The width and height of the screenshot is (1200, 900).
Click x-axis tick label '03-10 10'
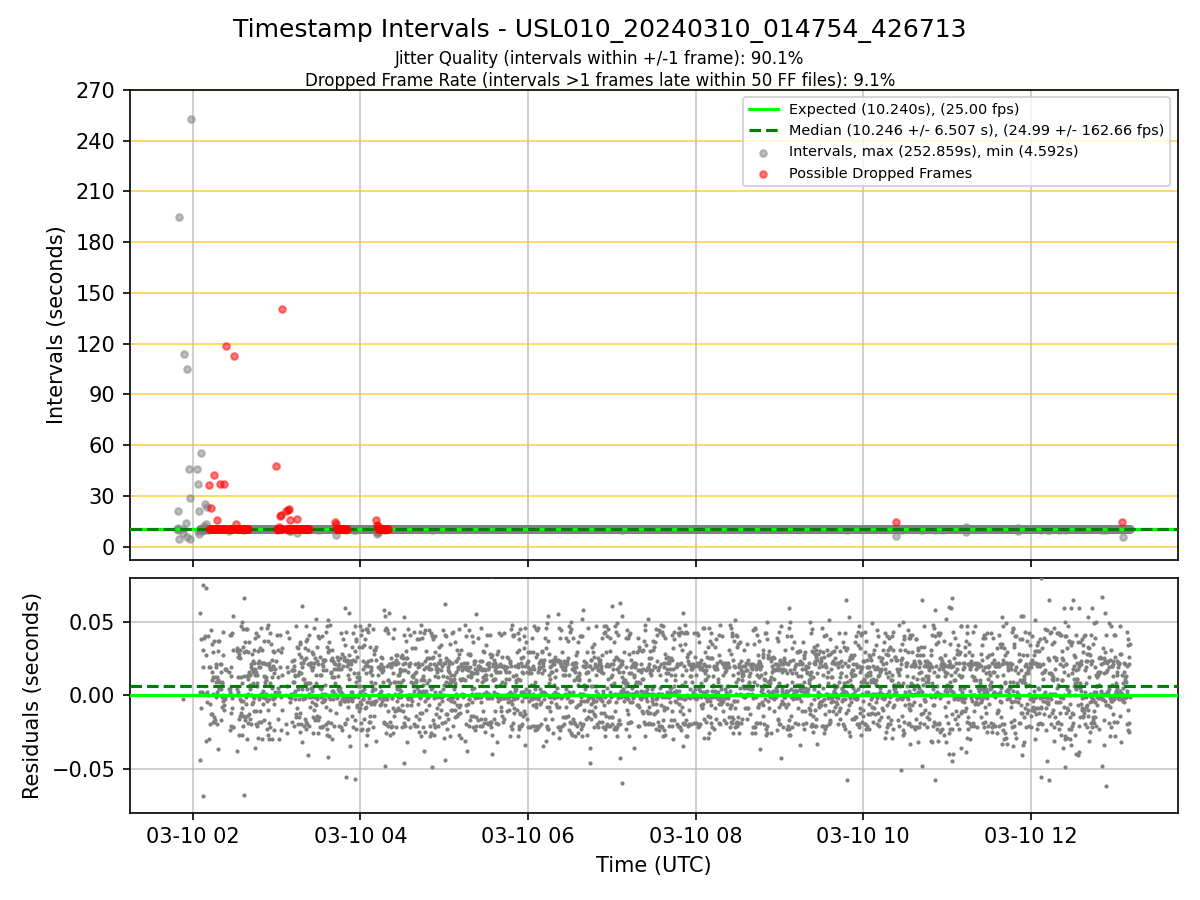pos(863,835)
